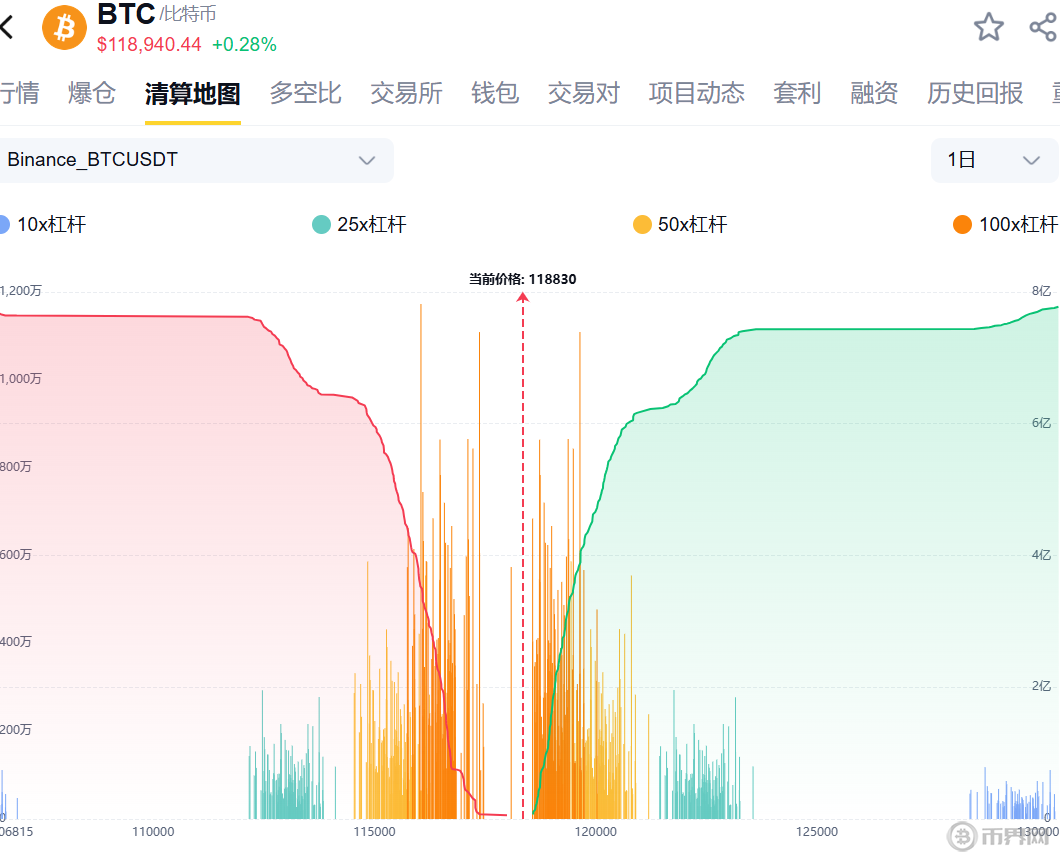
Task: Add BTC to favorites with star icon
Action: [x=988, y=27]
